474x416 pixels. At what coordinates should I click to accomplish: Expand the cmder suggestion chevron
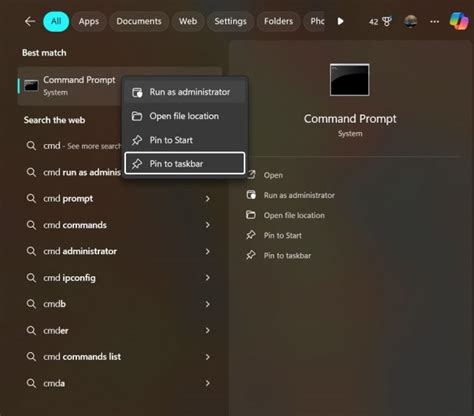[x=207, y=330]
